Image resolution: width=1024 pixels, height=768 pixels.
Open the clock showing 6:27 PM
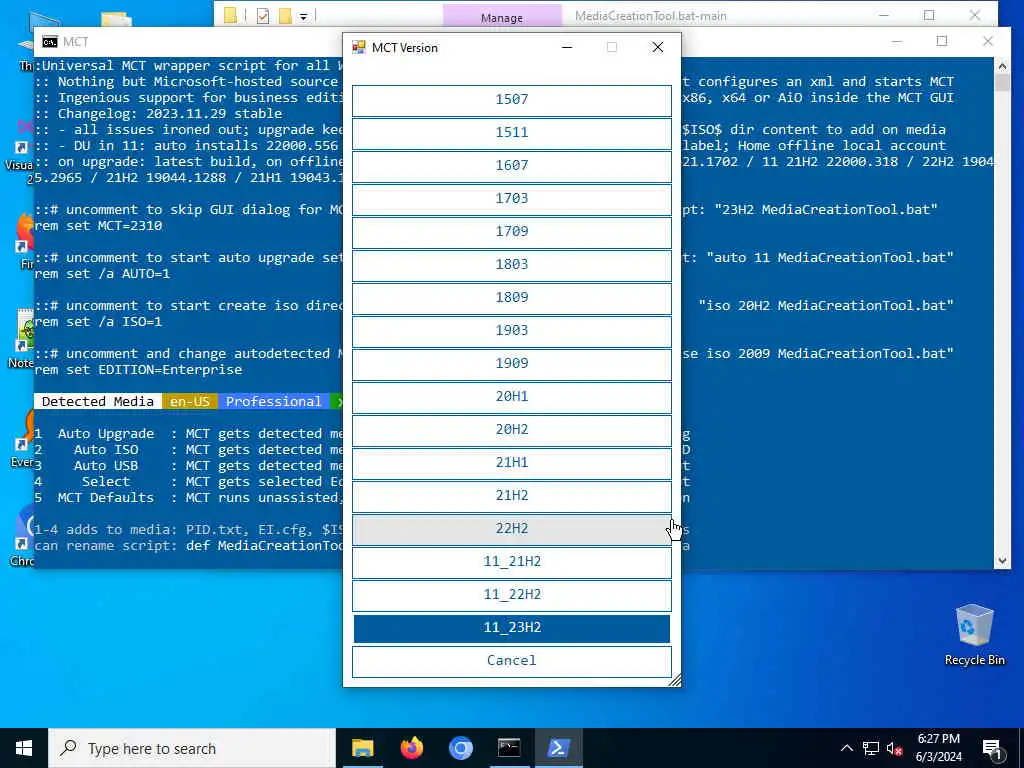[938, 748]
